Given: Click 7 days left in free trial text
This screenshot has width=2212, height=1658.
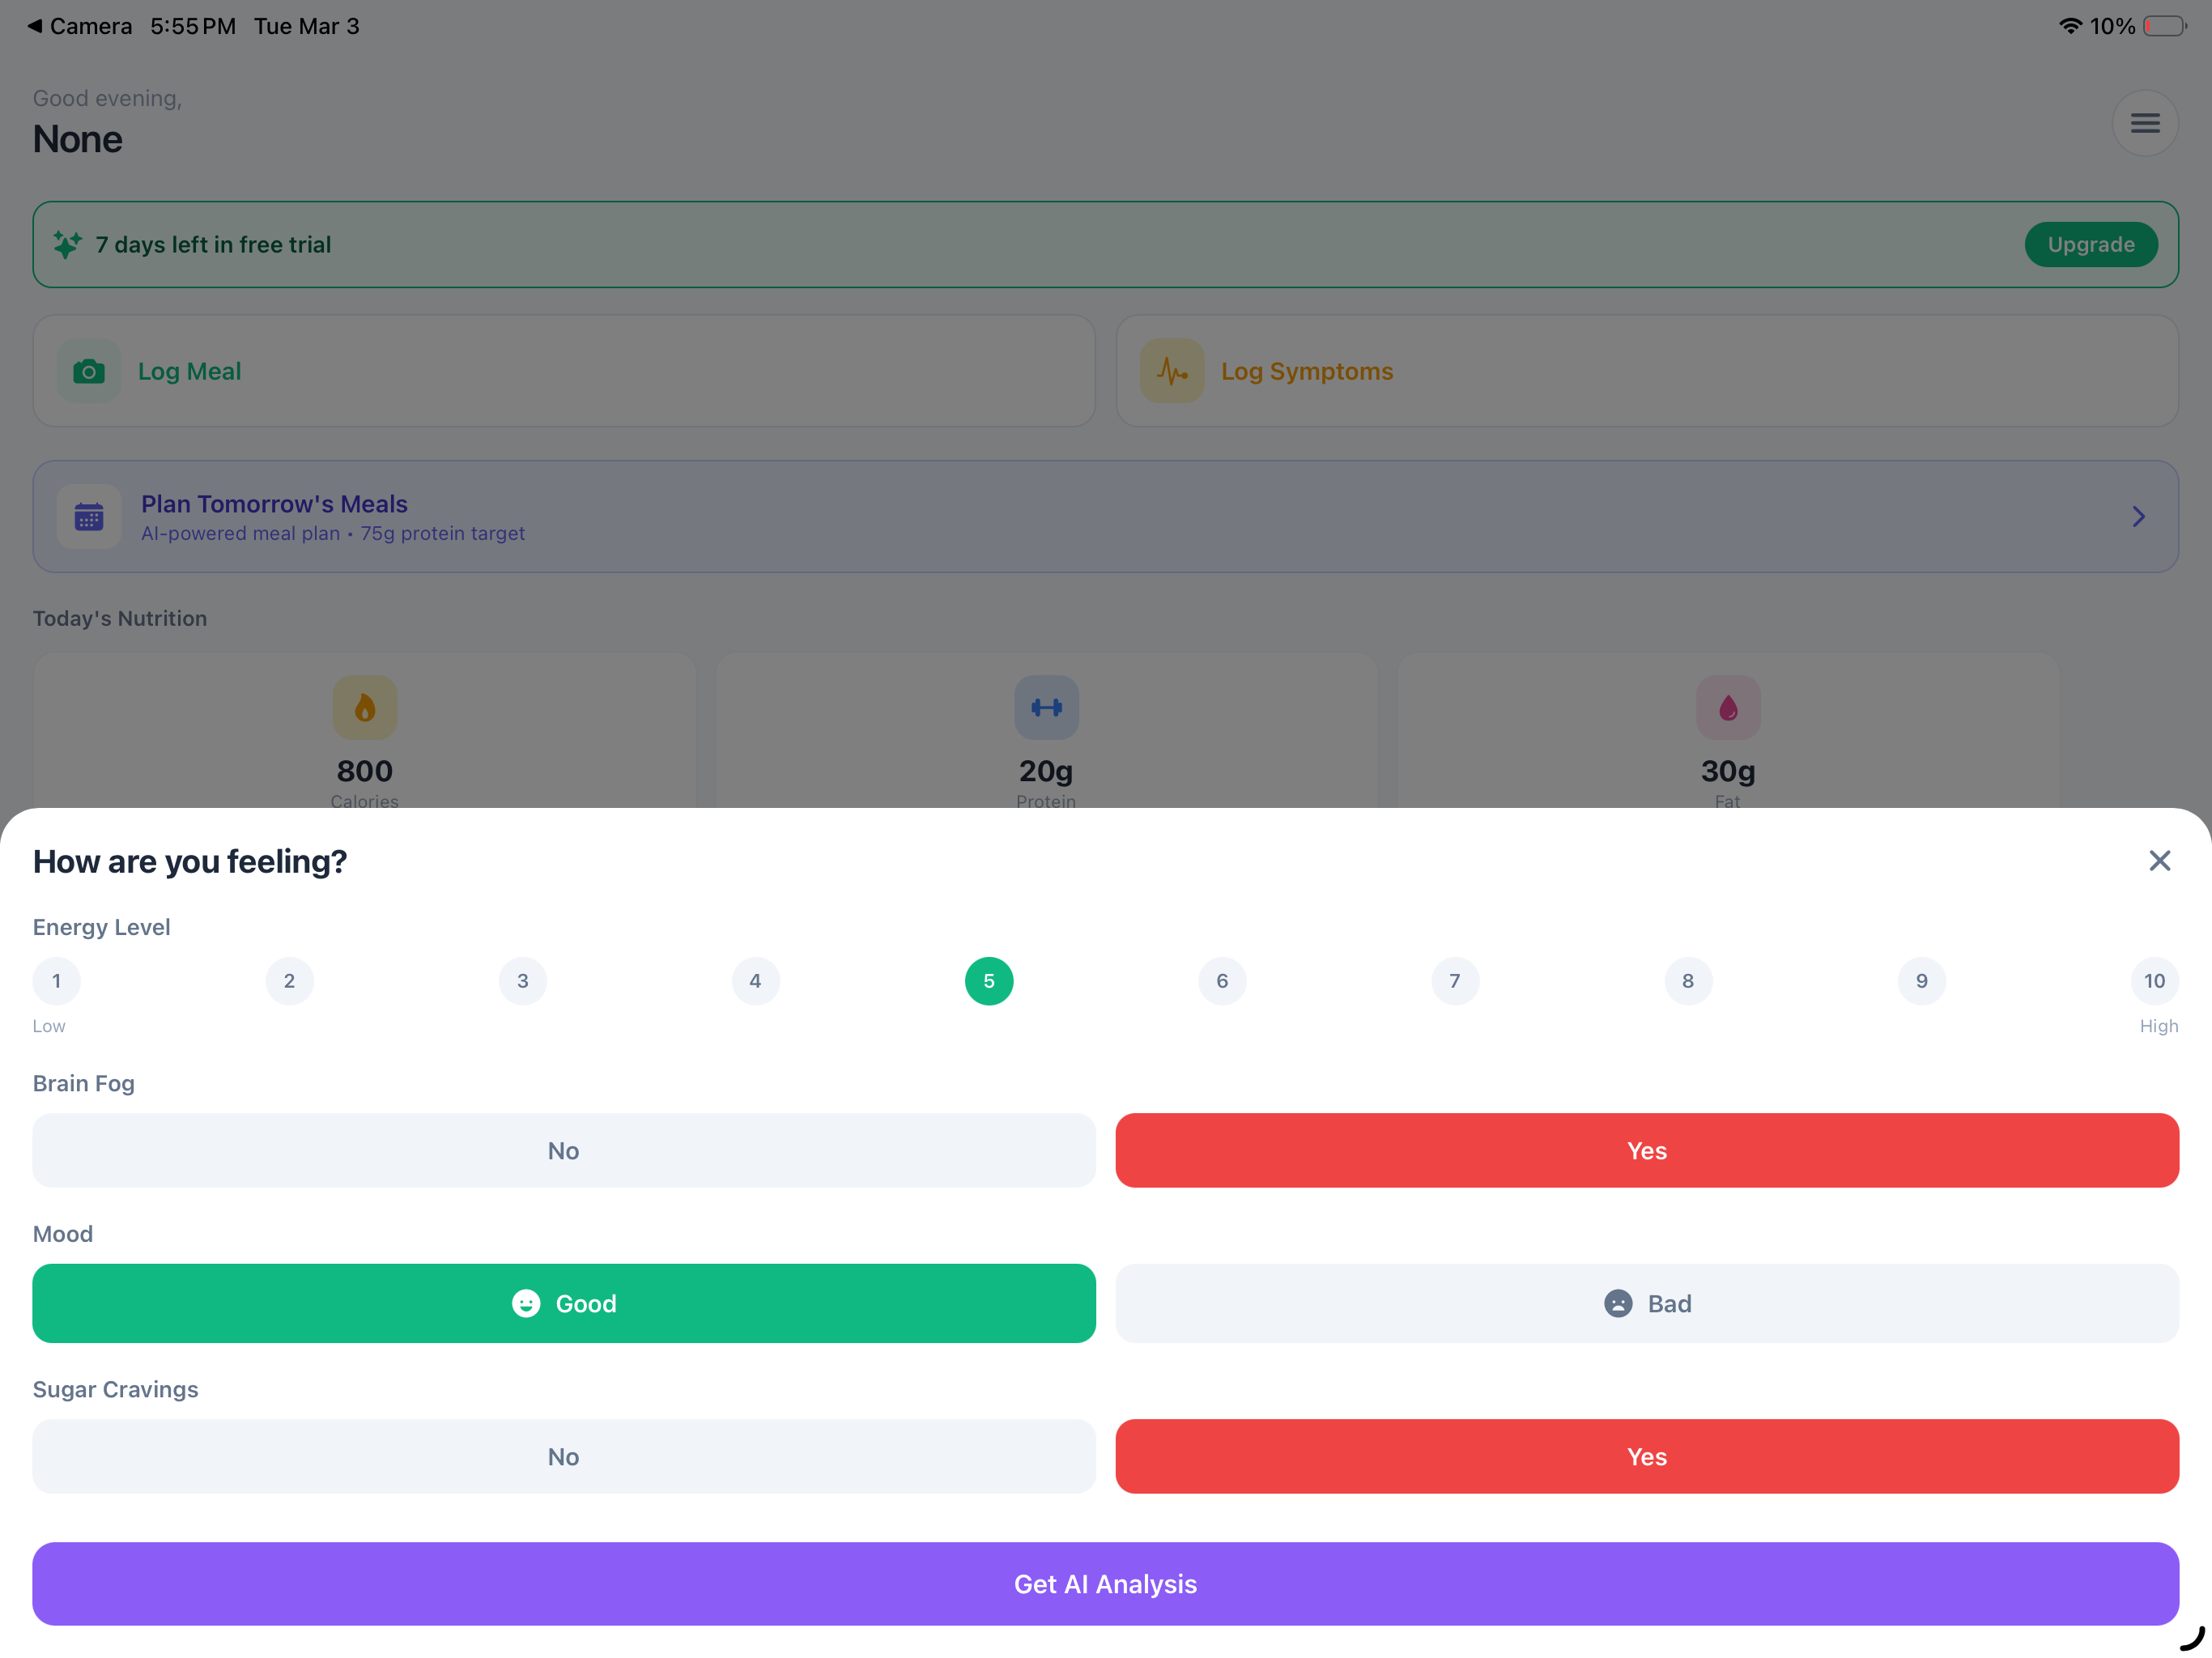Looking at the screenshot, I should click(x=213, y=245).
